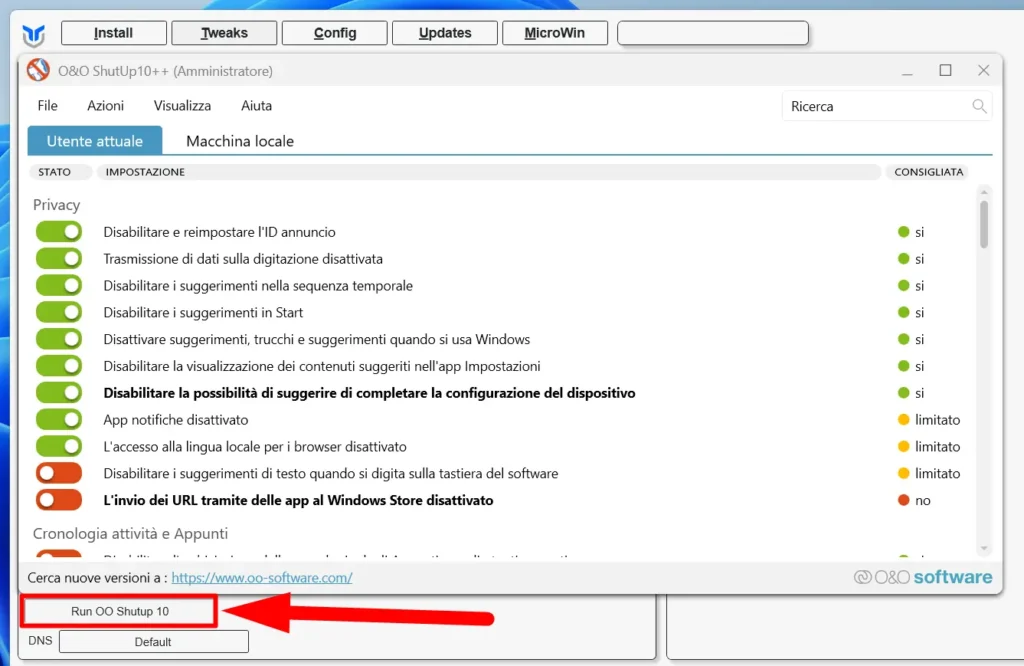1024x666 pixels.
Task: Click the 'no' recommendation in Windows Store row
Action: pyautogui.click(x=922, y=500)
